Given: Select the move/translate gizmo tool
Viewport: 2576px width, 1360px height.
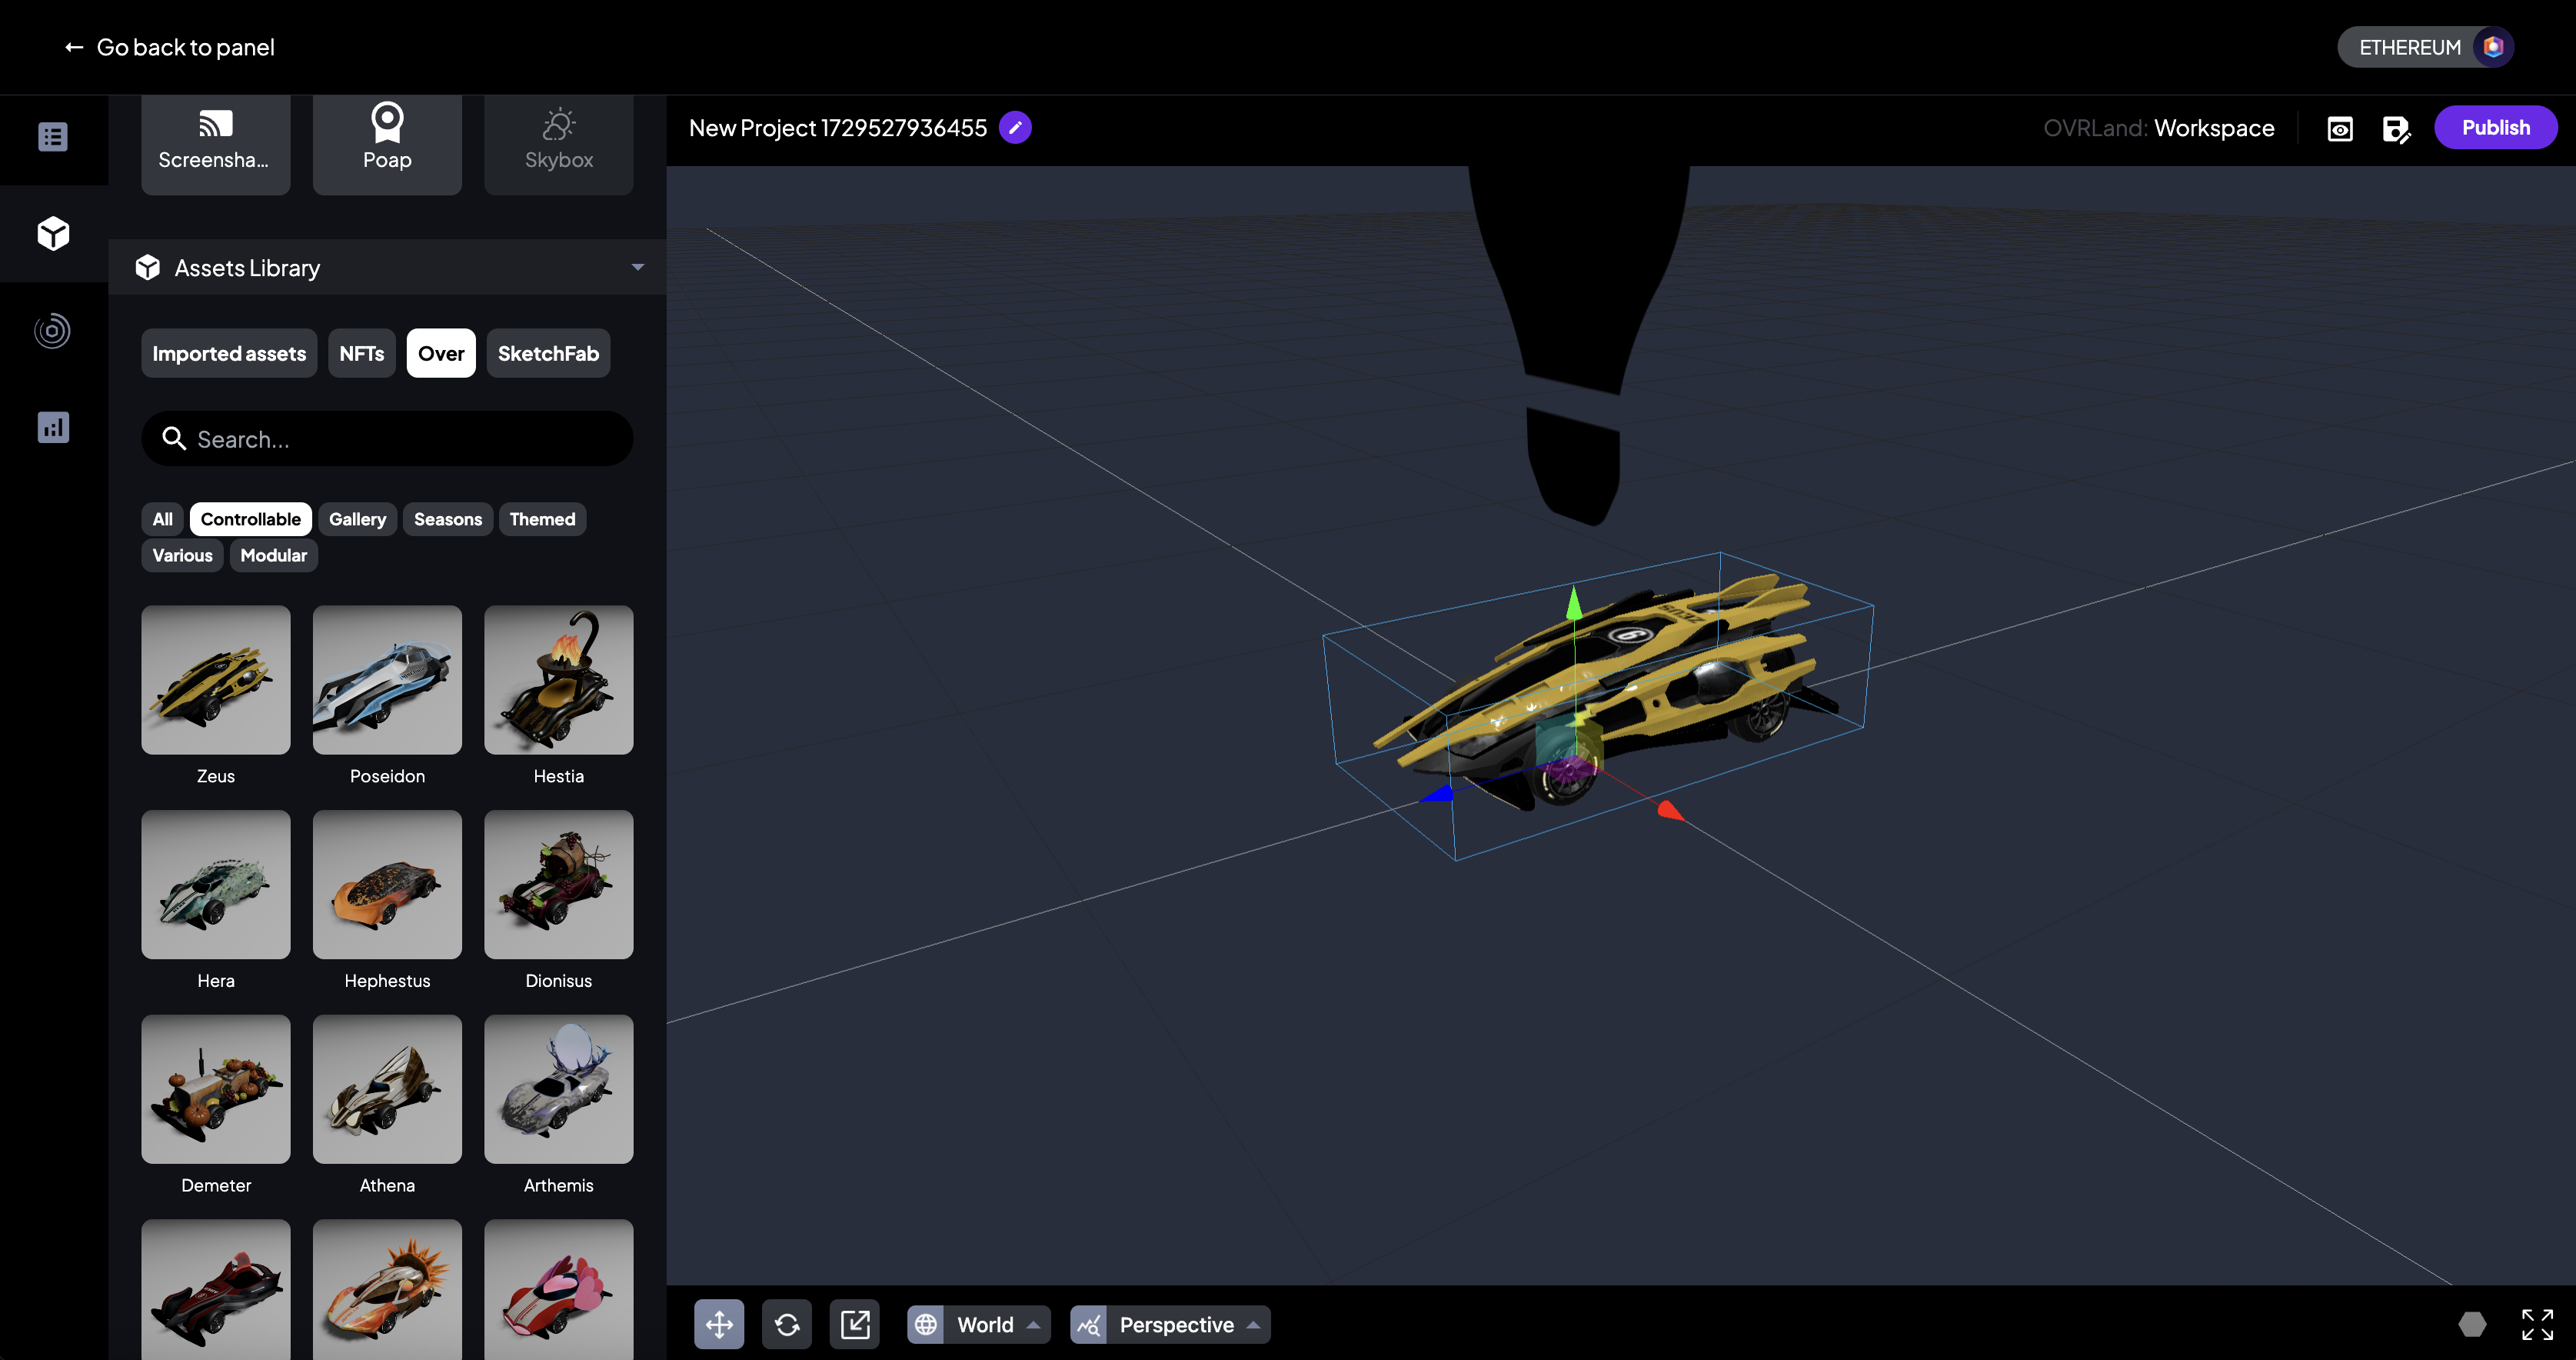Looking at the screenshot, I should 719,1324.
